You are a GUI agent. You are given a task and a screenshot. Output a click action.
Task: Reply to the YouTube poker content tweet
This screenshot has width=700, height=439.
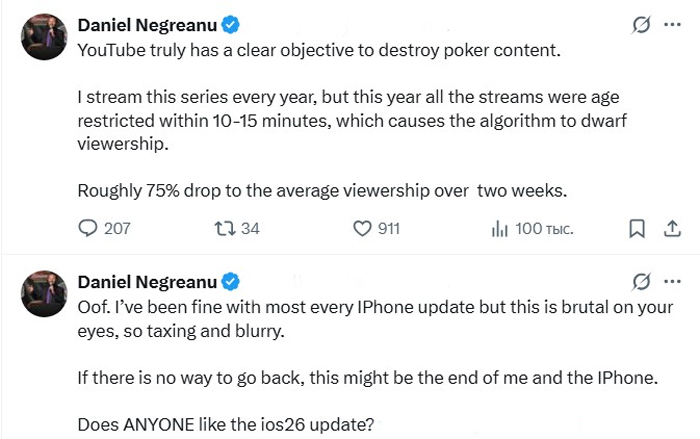(x=89, y=229)
